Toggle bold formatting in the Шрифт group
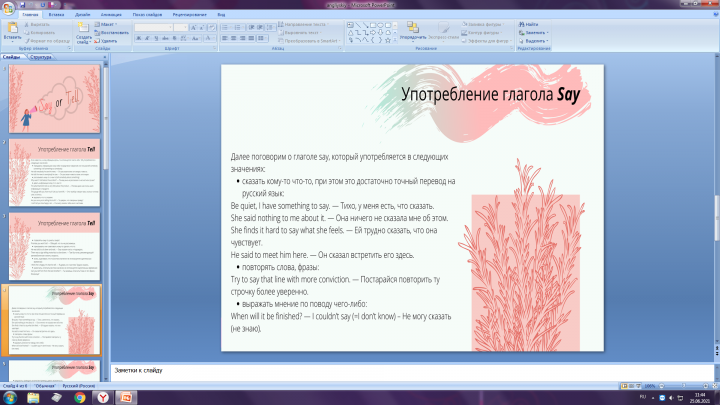Screen dimensions: 720x405 139,39
